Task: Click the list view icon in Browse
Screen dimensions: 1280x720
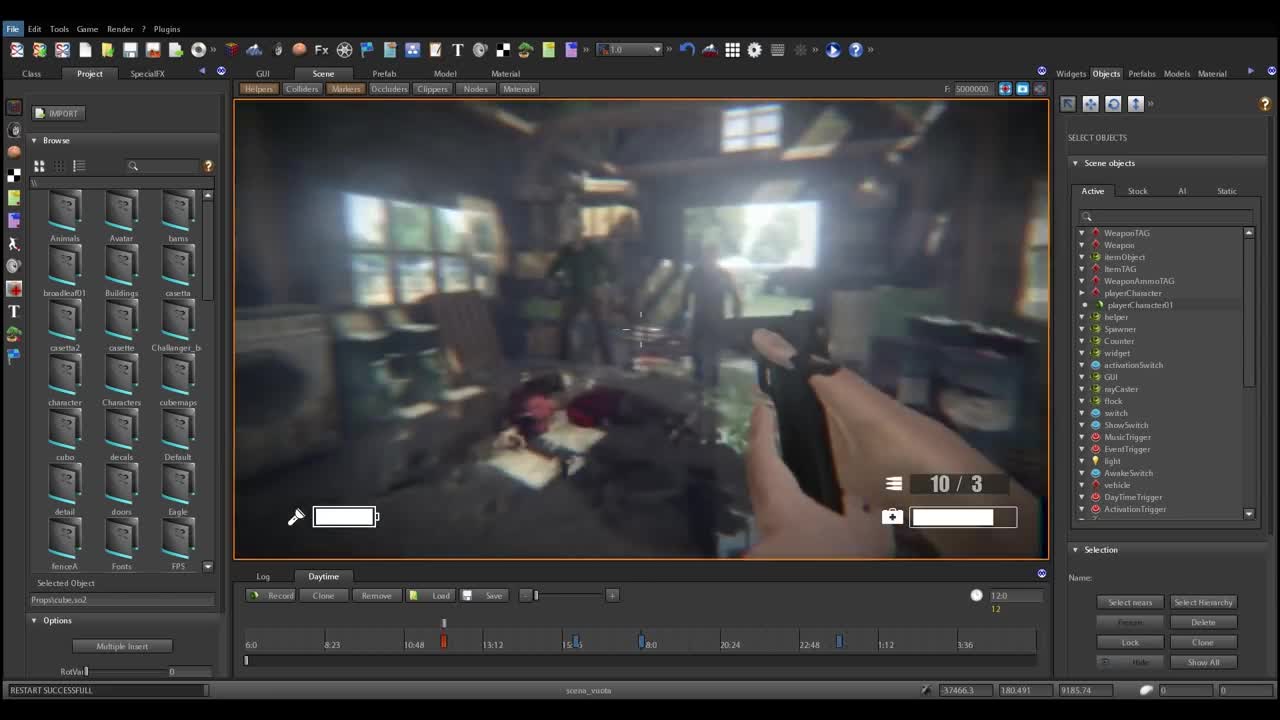Action: click(79, 166)
